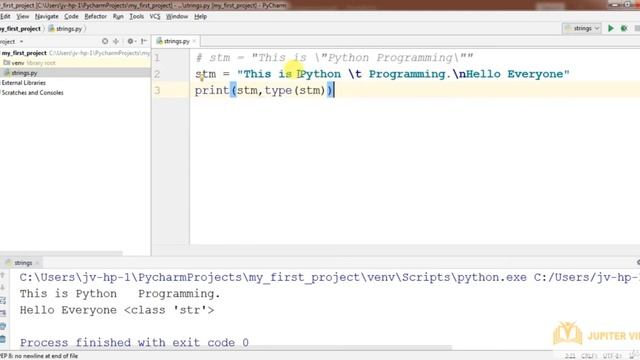Click the collapse all icon in Project panel
The height and width of the screenshot is (360, 640).
[116, 41]
